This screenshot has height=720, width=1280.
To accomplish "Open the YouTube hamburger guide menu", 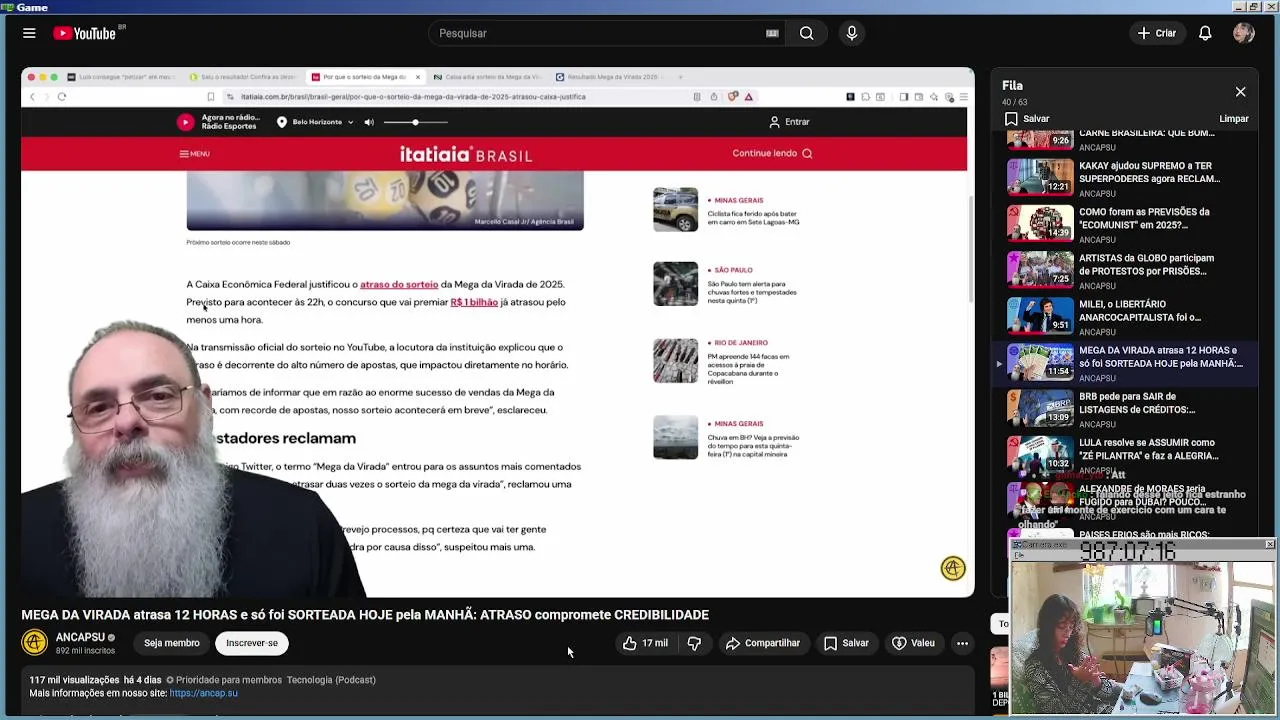I will click(x=29, y=33).
